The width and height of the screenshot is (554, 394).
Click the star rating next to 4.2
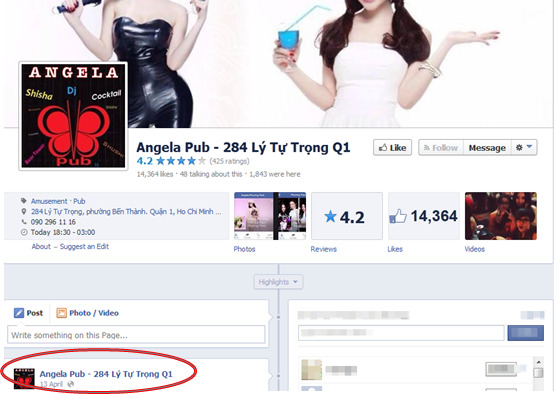click(181, 161)
